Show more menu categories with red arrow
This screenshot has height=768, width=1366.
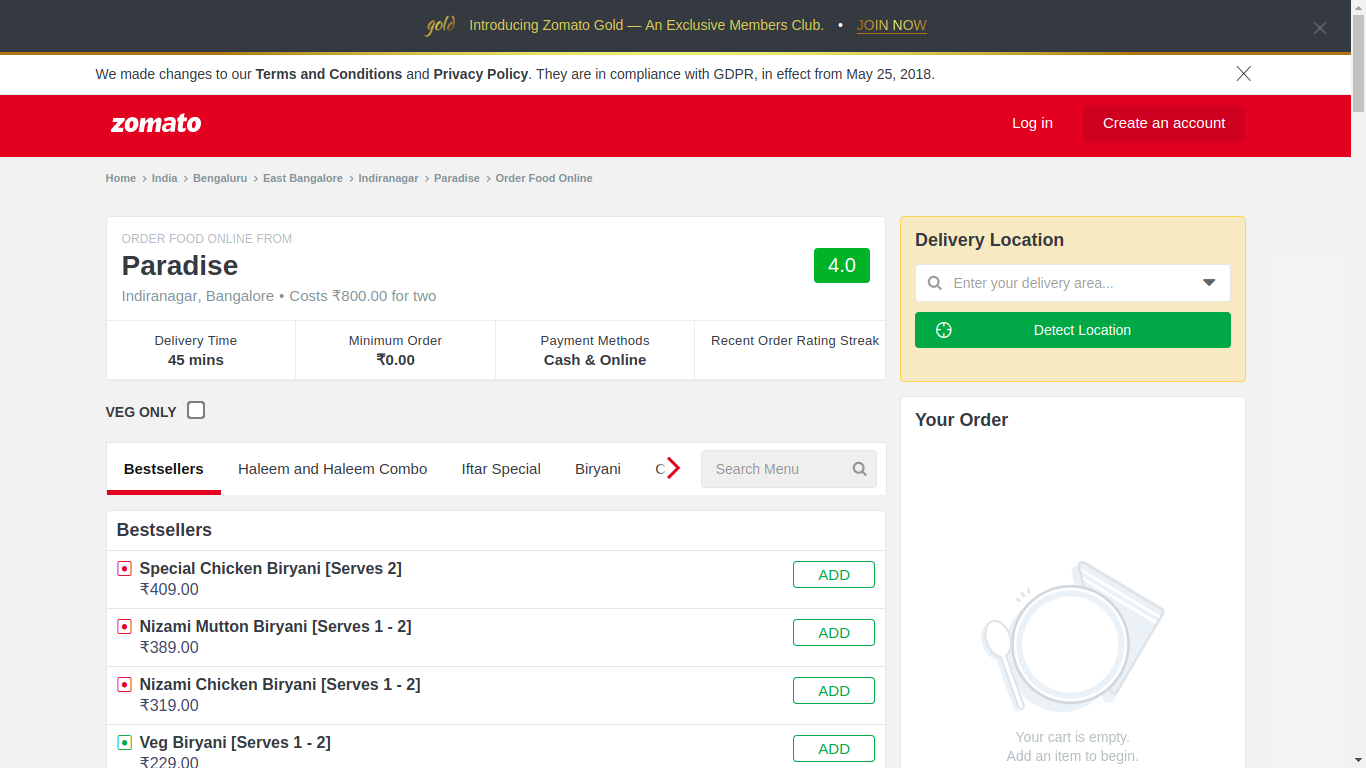pyautogui.click(x=673, y=468)
